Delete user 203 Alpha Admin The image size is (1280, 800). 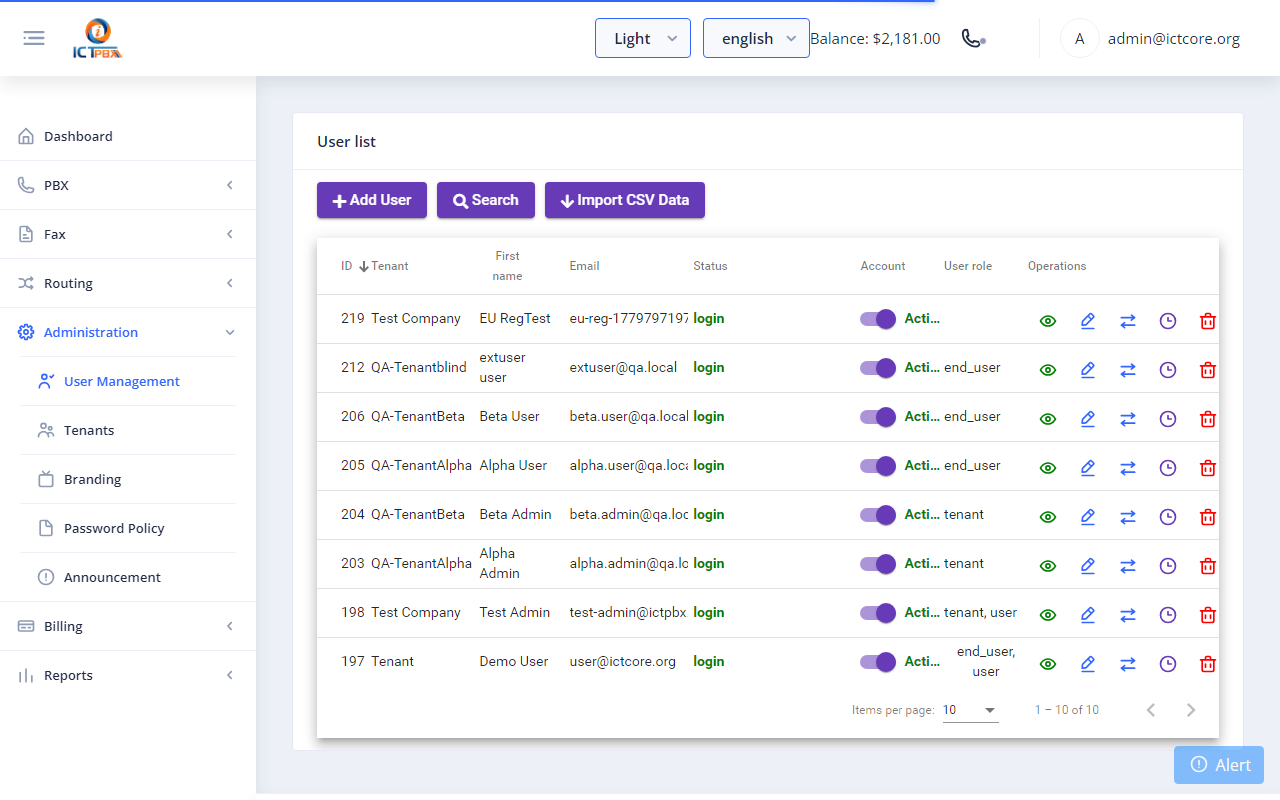point(1208,566)
